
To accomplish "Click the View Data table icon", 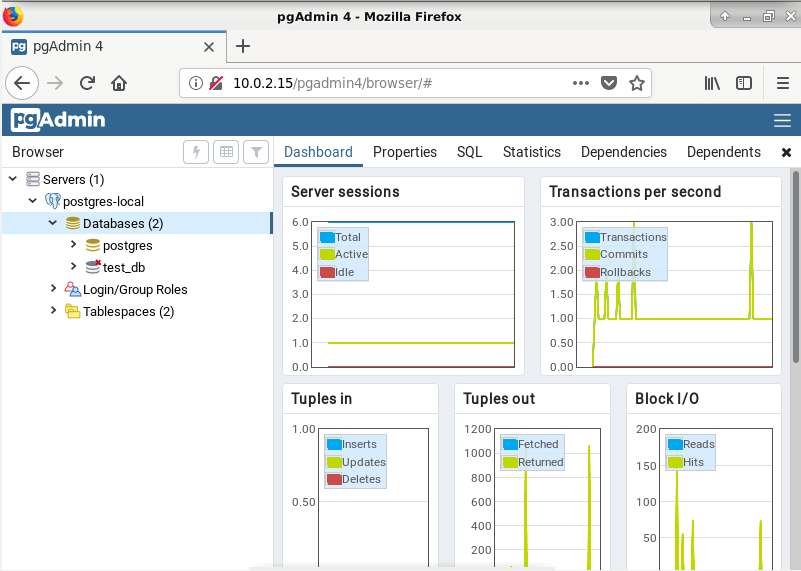I will [x=226, y=152].
